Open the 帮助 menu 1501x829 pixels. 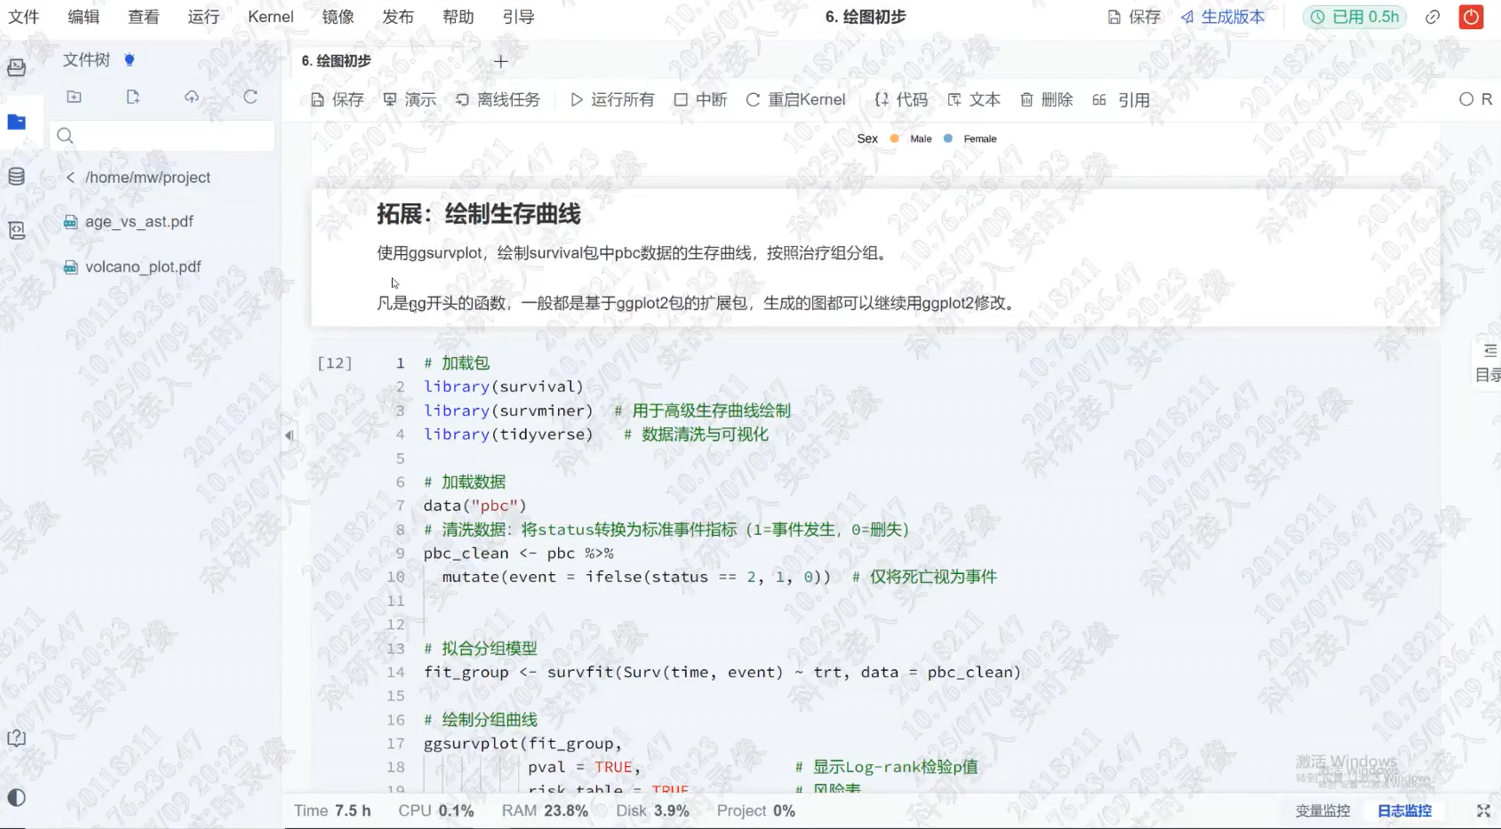(x=458, y=17)
